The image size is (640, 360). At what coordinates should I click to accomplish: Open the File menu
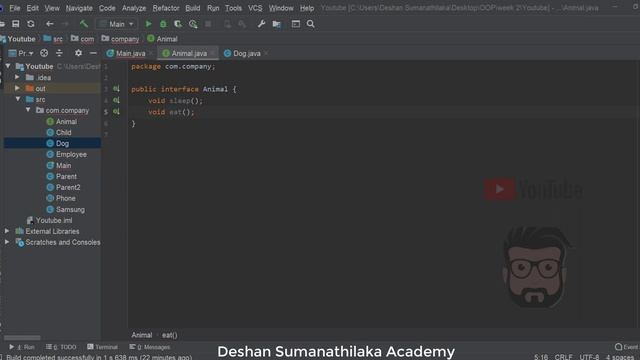[15, 8]
